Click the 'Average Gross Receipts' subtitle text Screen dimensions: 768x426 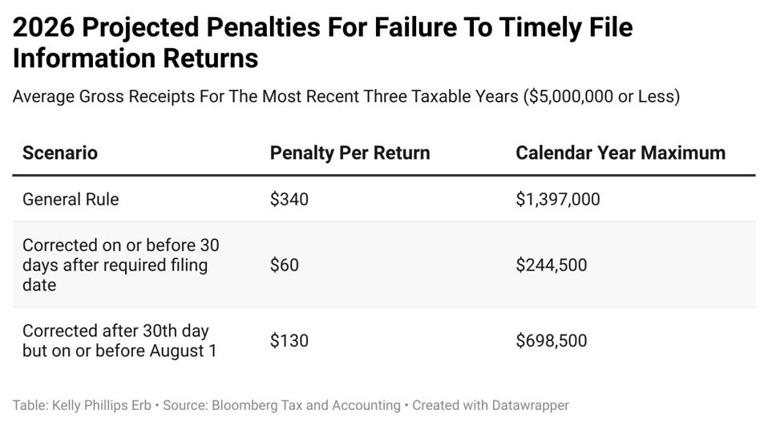200,97
